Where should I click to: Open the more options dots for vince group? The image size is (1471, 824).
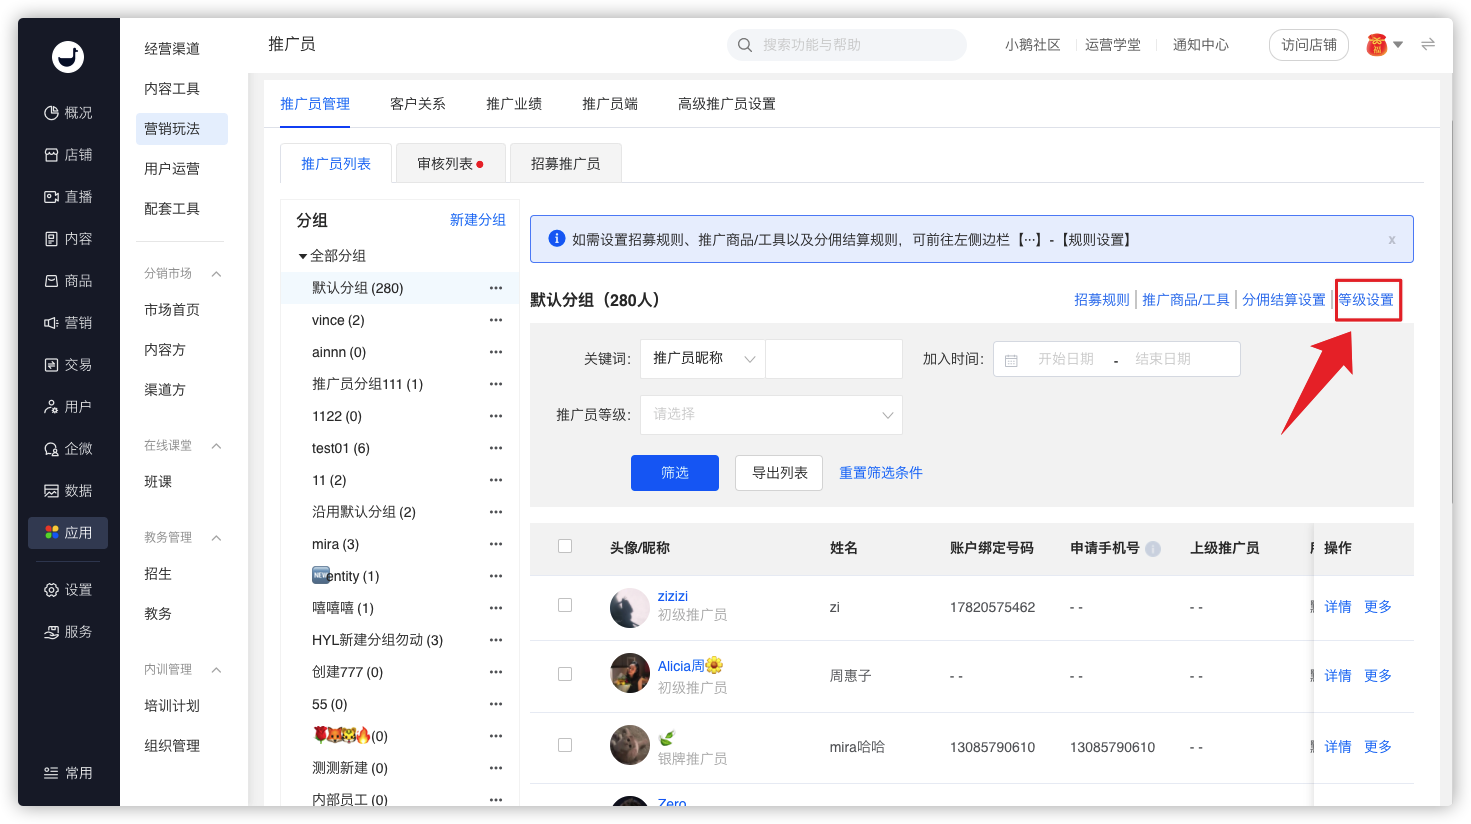(x=496, y=320)
